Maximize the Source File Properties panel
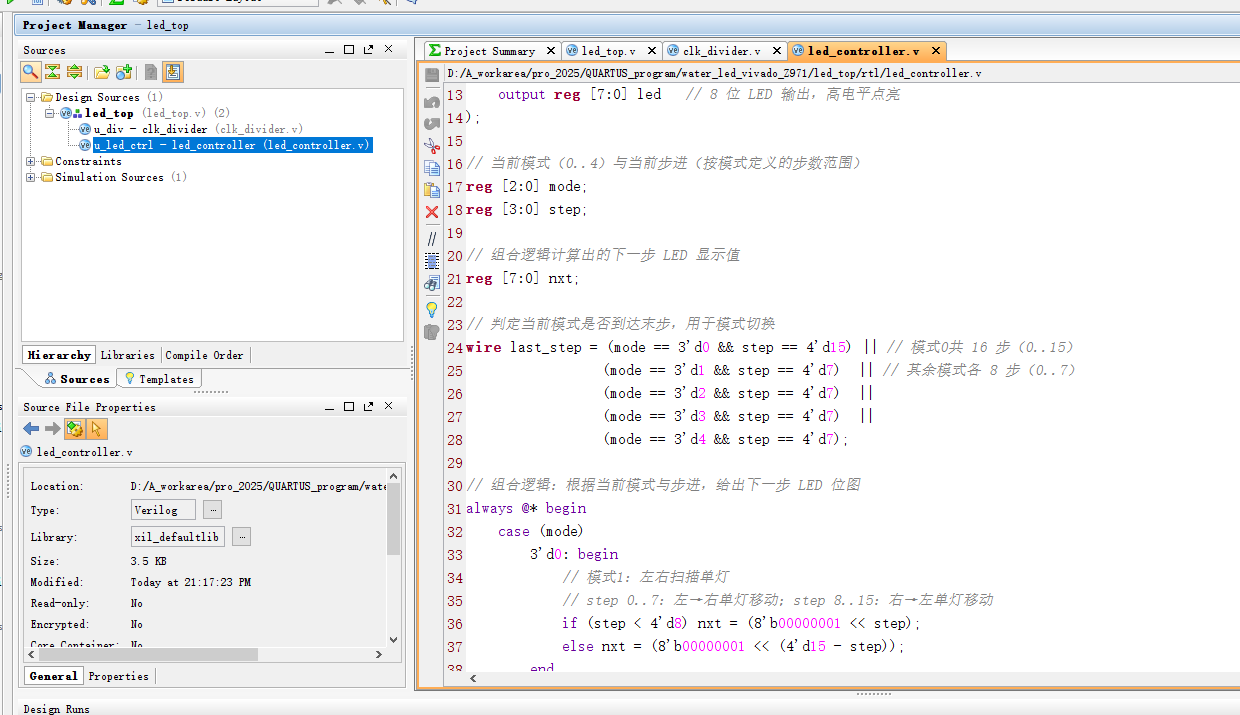The height and width of the screenshot is (715, 1240). coord(349,407)
